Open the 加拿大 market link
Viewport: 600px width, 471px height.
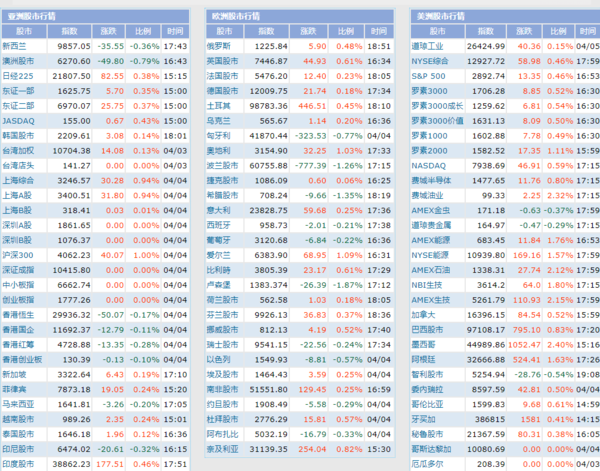(424, 315)
